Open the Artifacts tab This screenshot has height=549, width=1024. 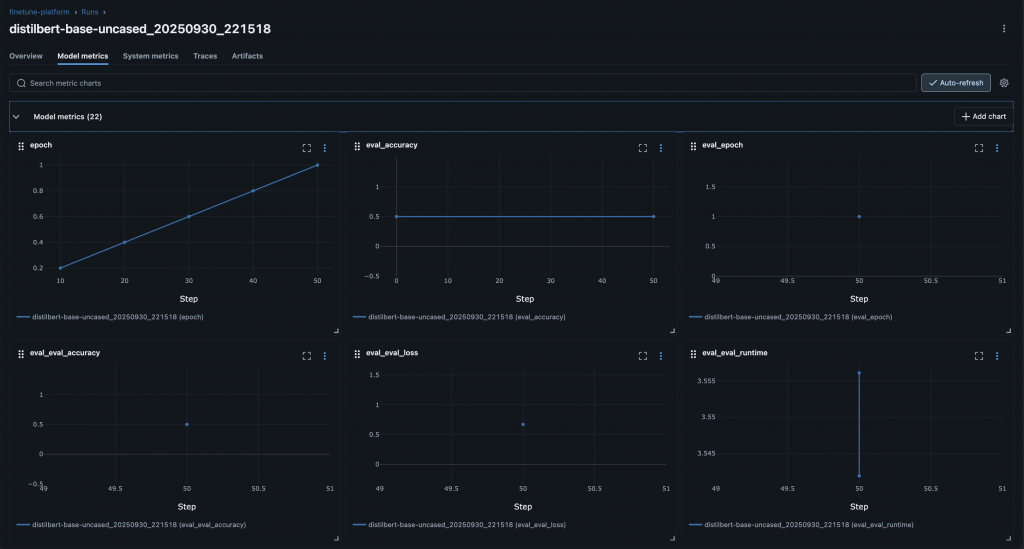[x=247, y=56]
